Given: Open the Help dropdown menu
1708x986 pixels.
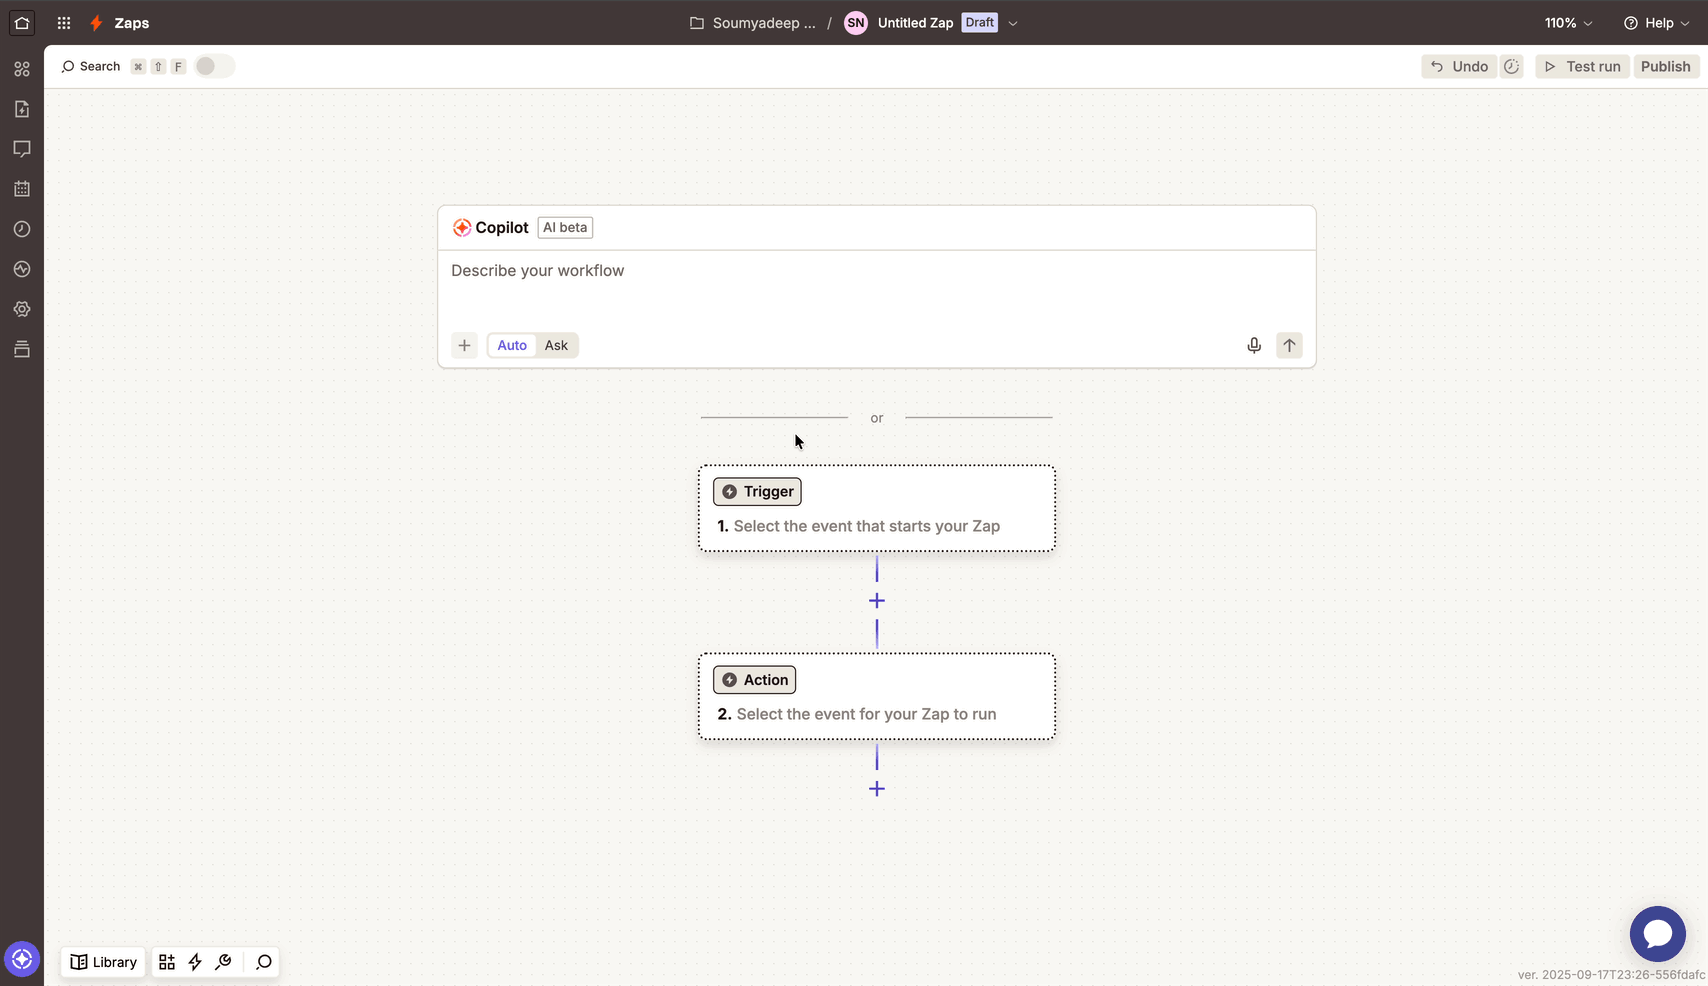Looking at the screenshot, I should [x=1657, y=23].
